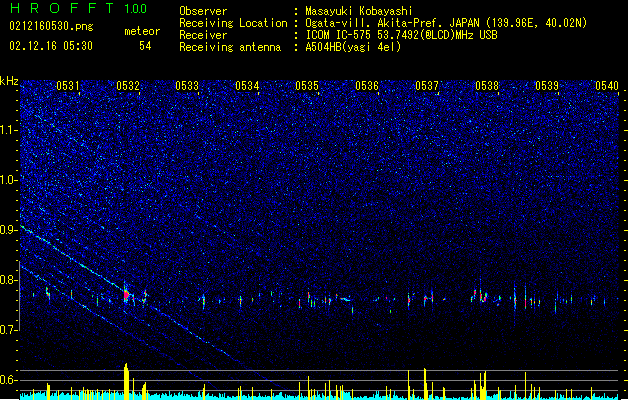Screen dimensions: 629x400
Task: Click the bright red meteor echo near 0532
Action: pyautogui.click(x=126, y=295)
